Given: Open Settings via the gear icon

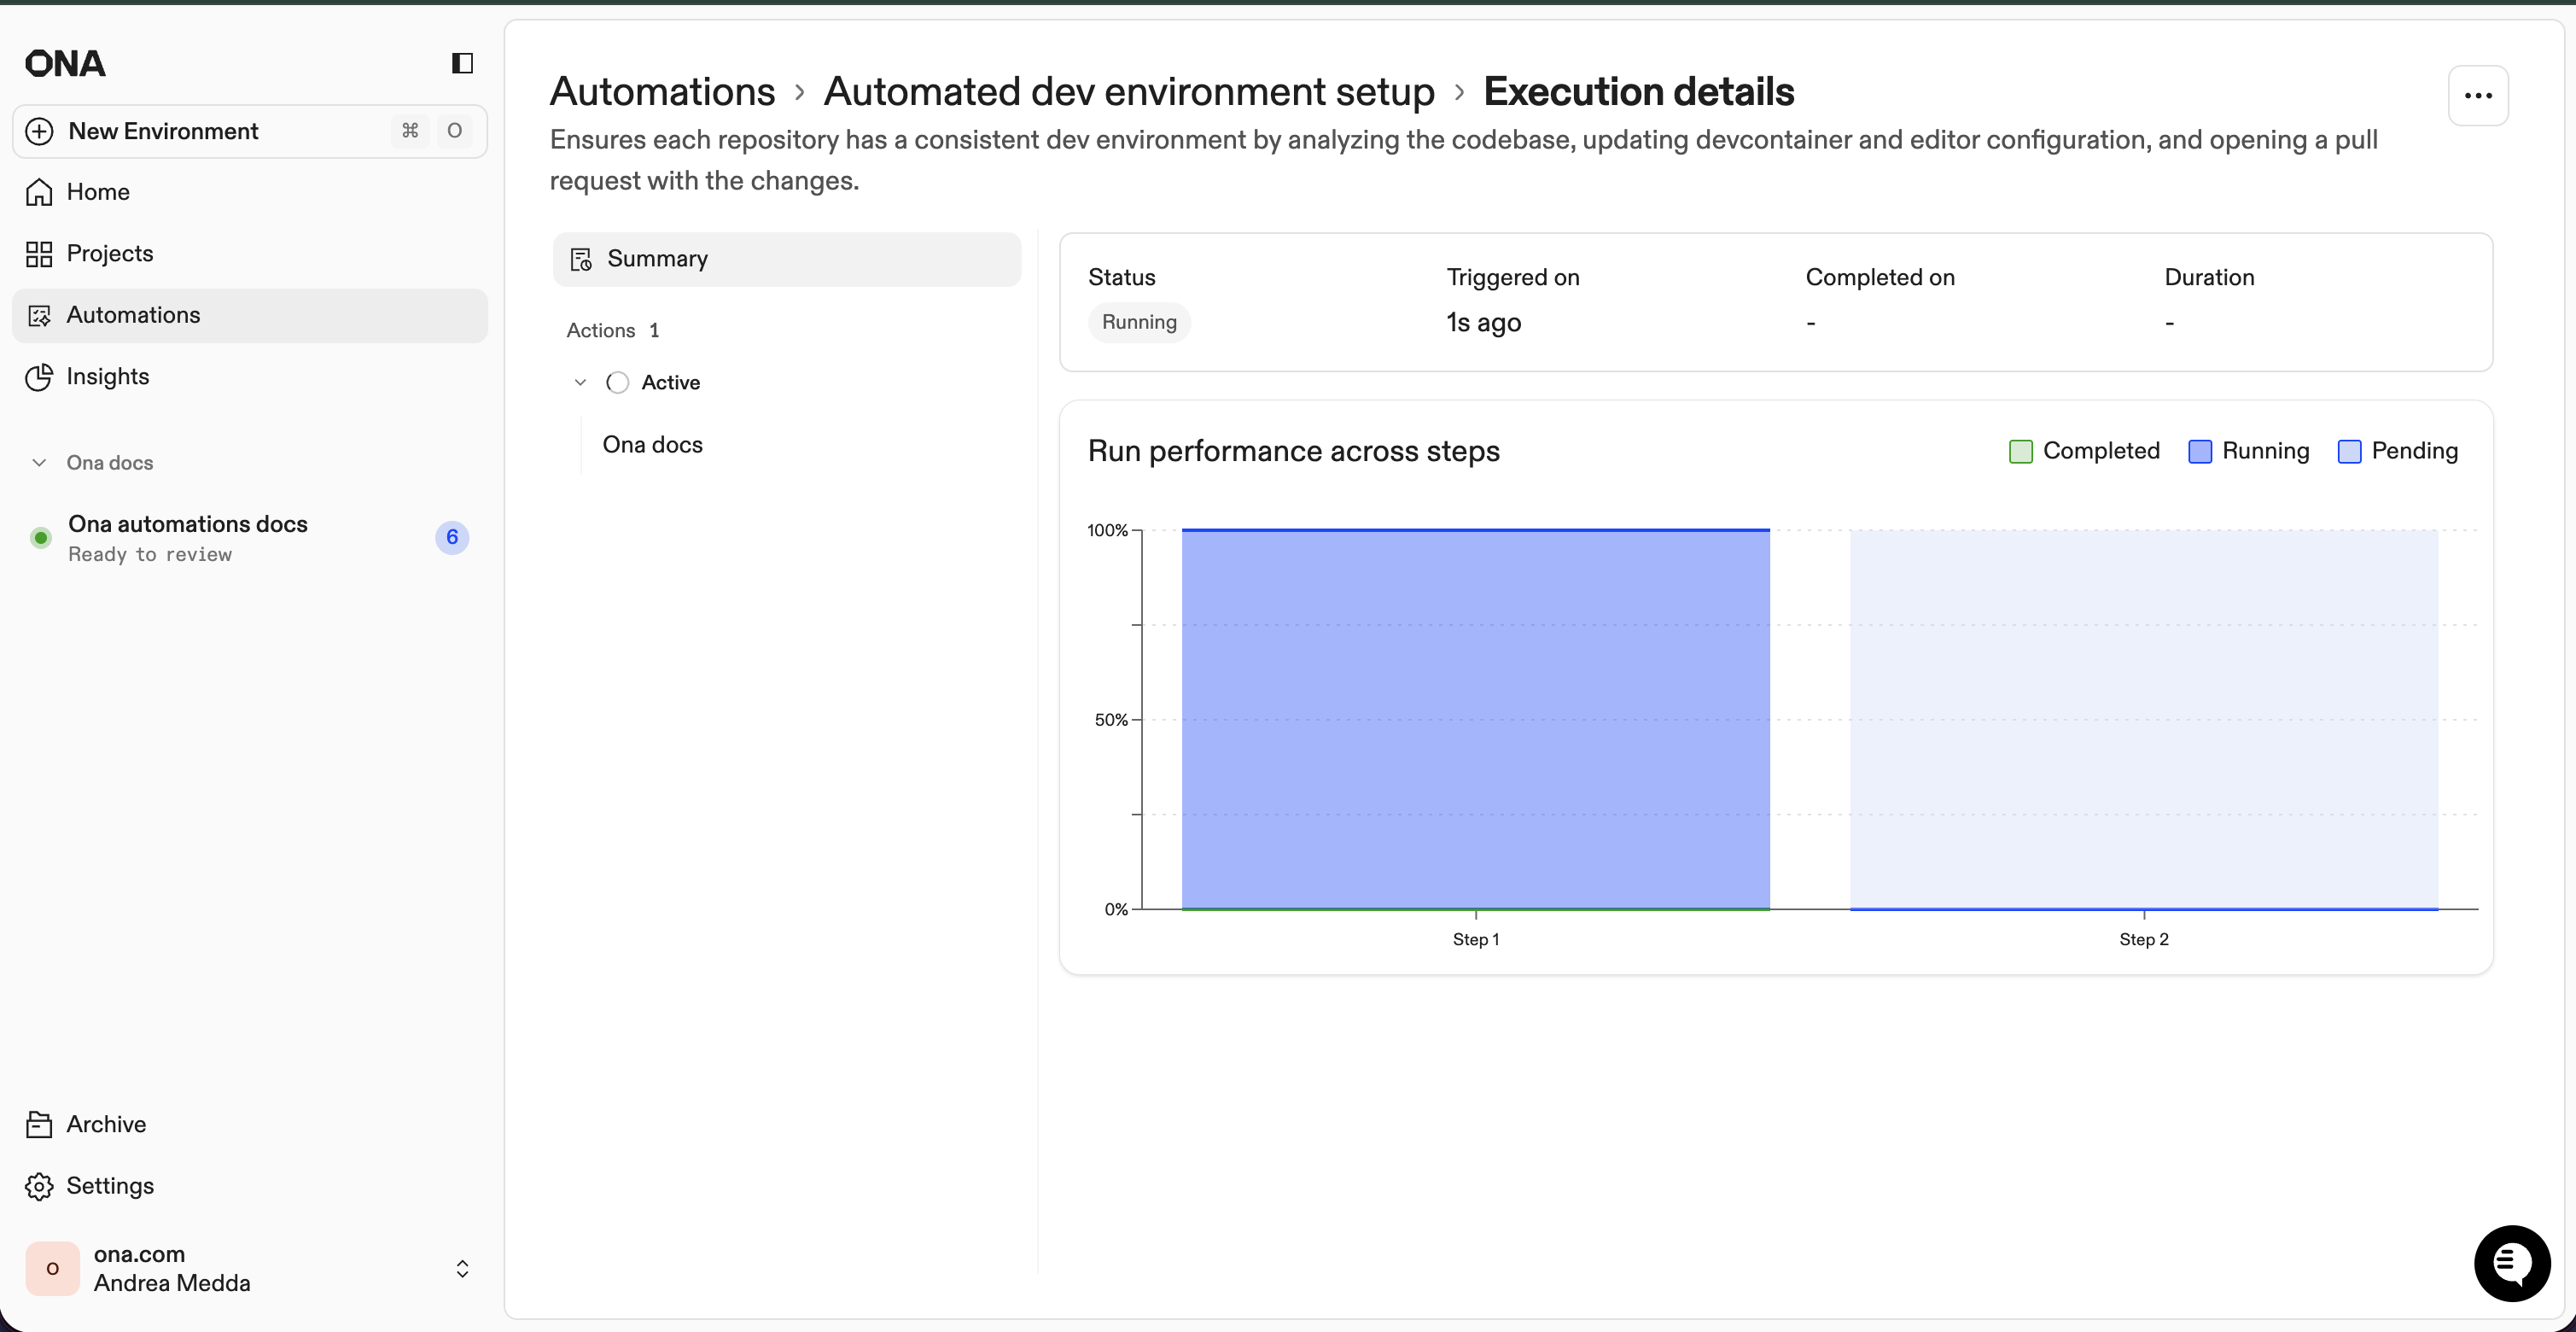Looking at the screenshot, I should [x=39, y=1186].
